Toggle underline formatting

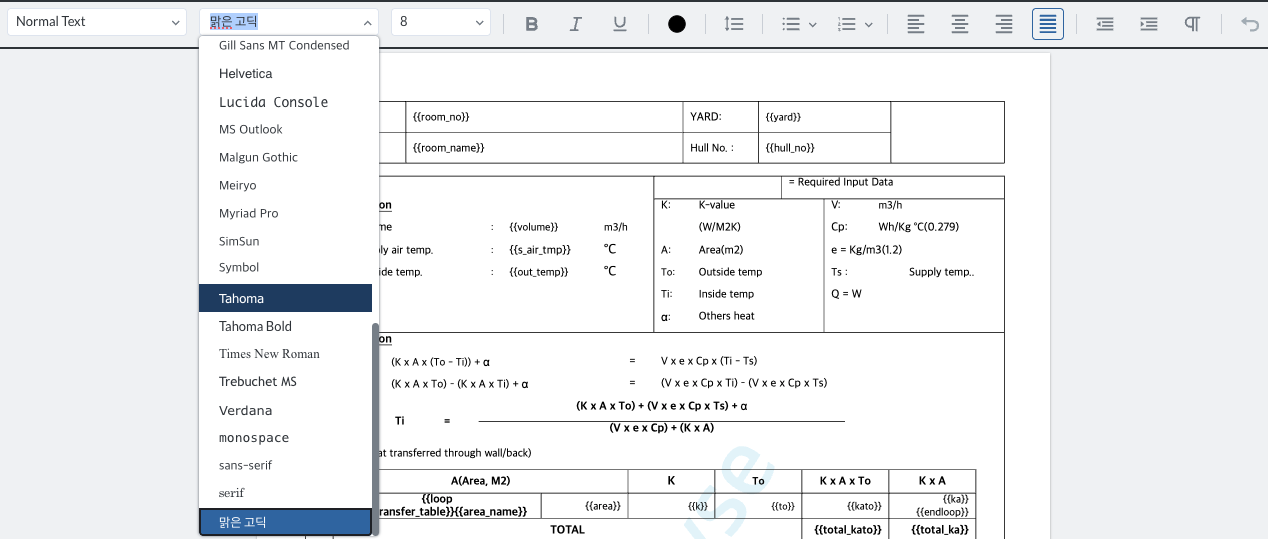(620, 24)
